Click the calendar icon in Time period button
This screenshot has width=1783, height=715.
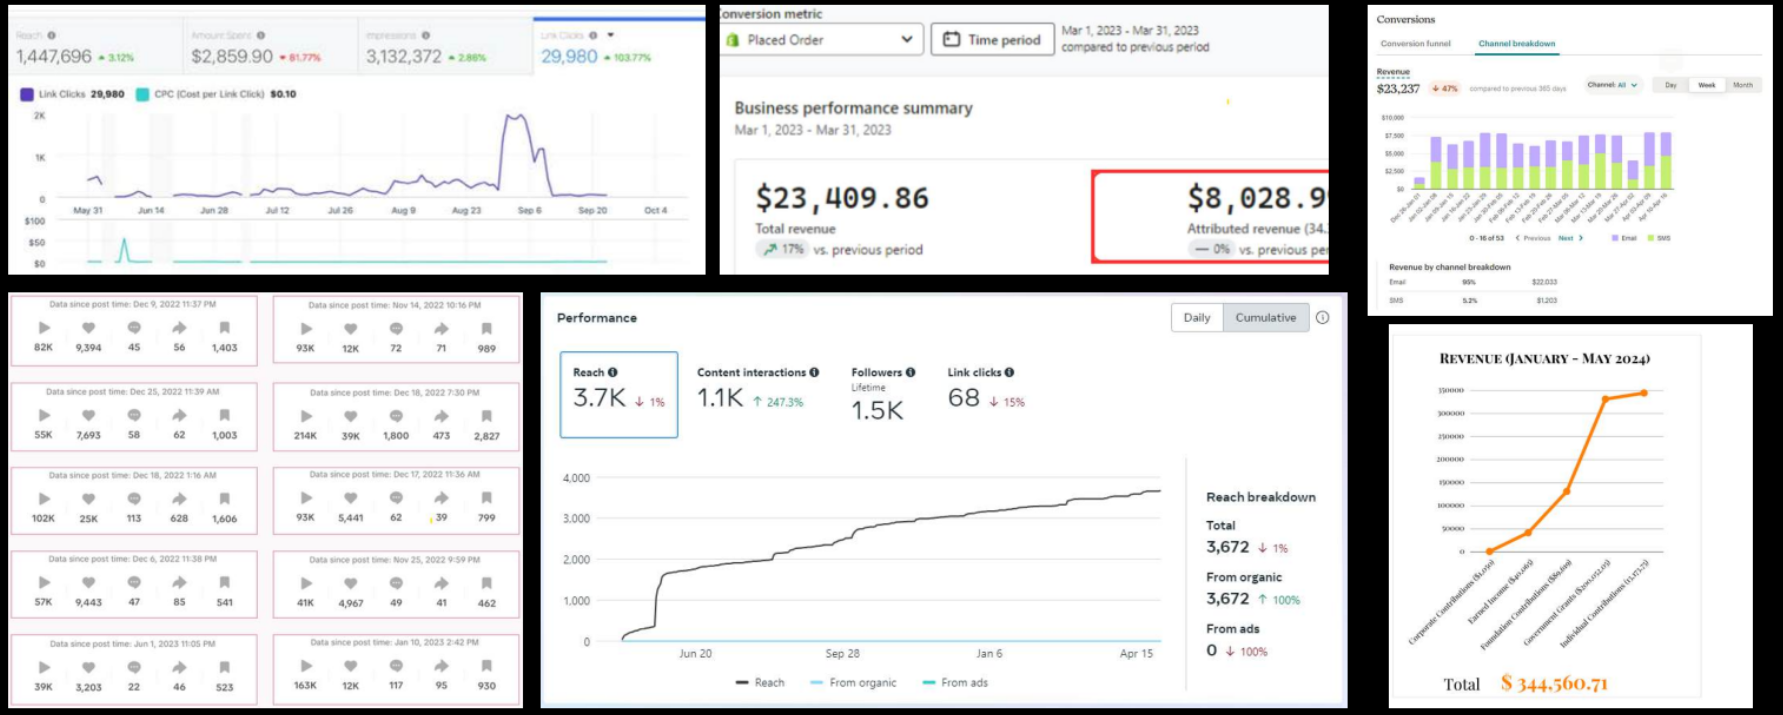coord(952,40)
